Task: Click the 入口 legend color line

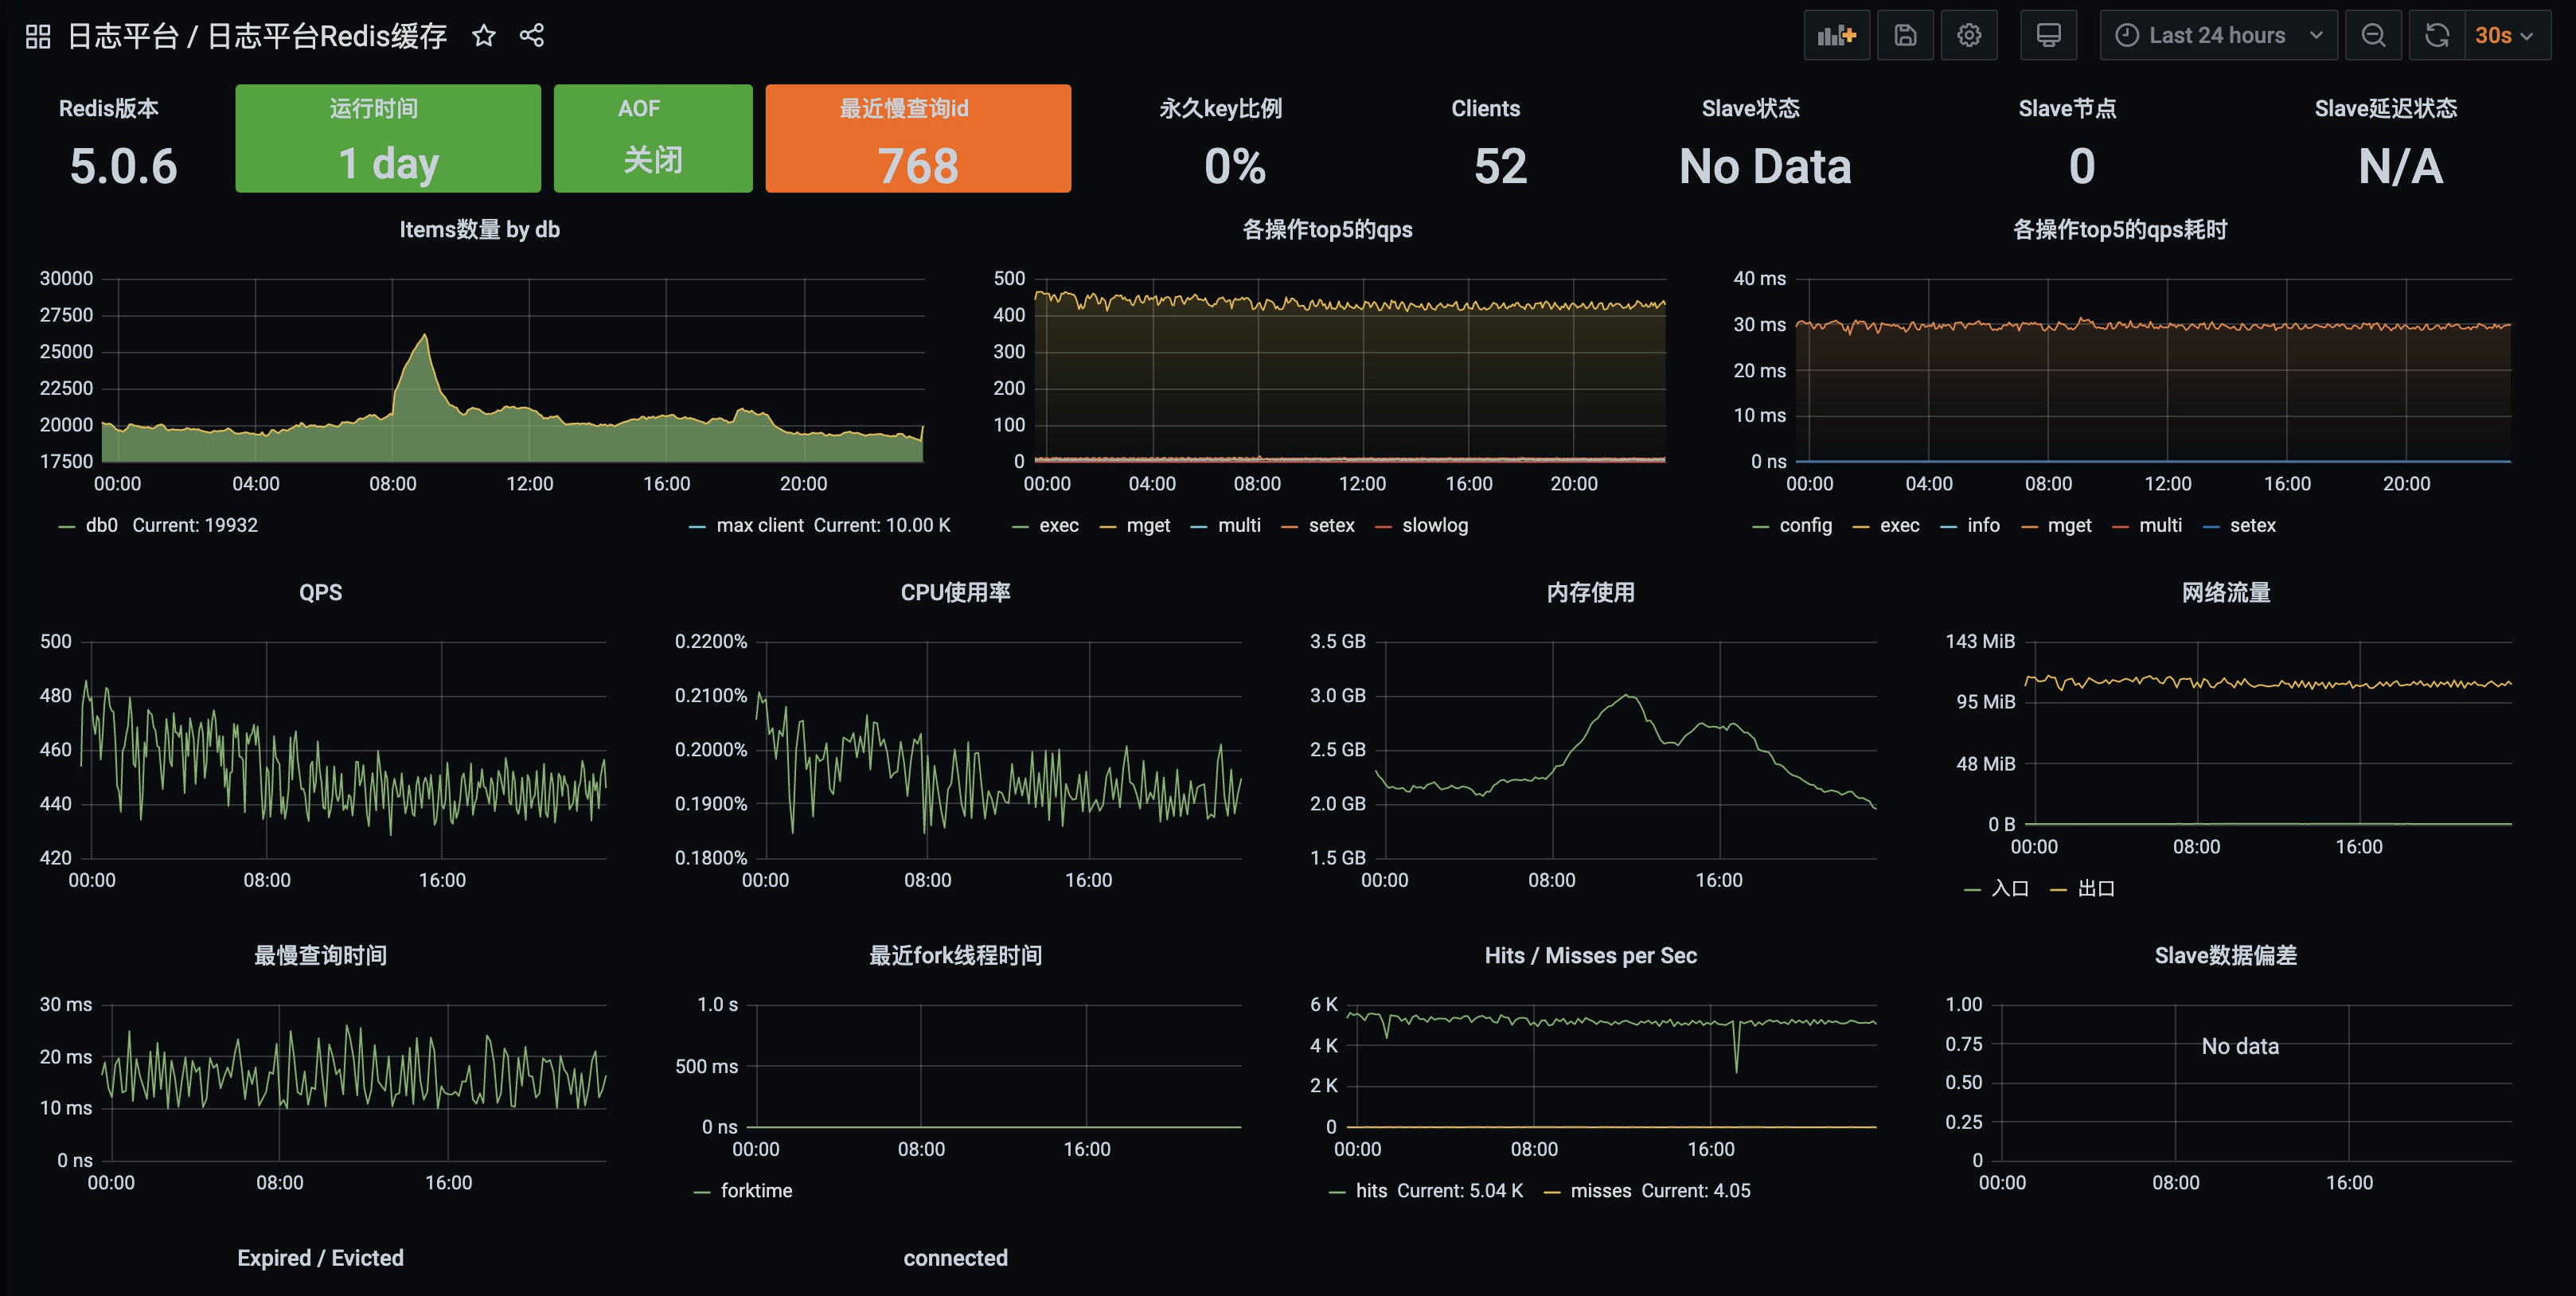Action: pyautogui.click(x=1972, y=889)
